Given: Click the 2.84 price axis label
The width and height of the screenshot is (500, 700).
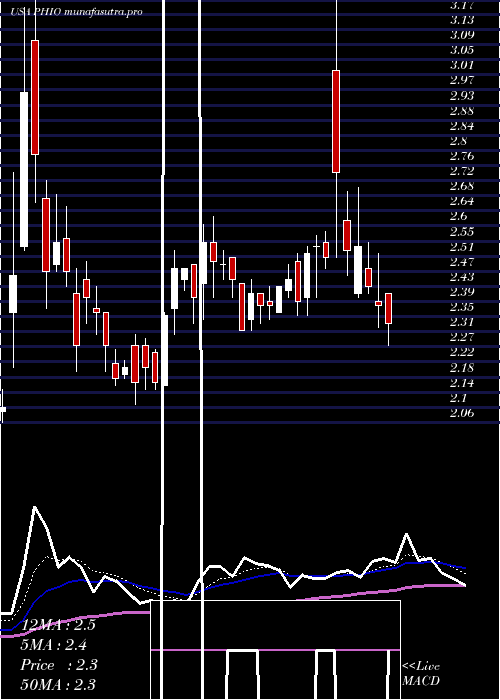Looking at the screenshot, I should coord(462,126).
